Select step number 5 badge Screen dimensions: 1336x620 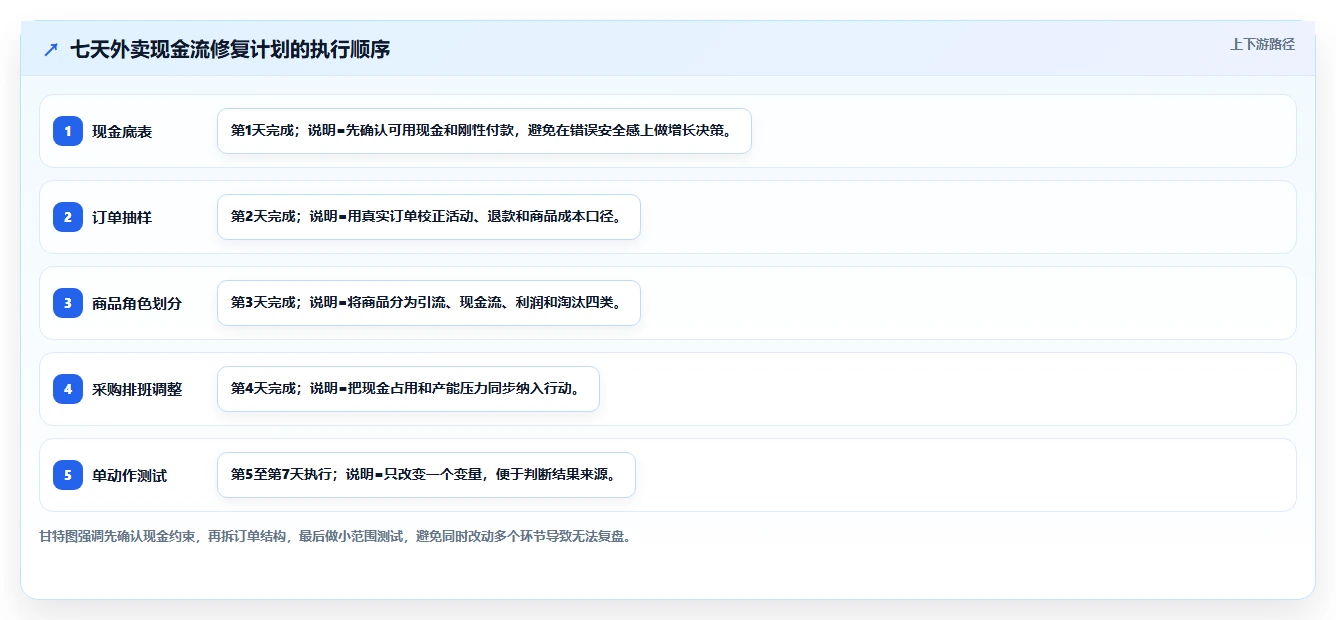click(x=68, y=475)
